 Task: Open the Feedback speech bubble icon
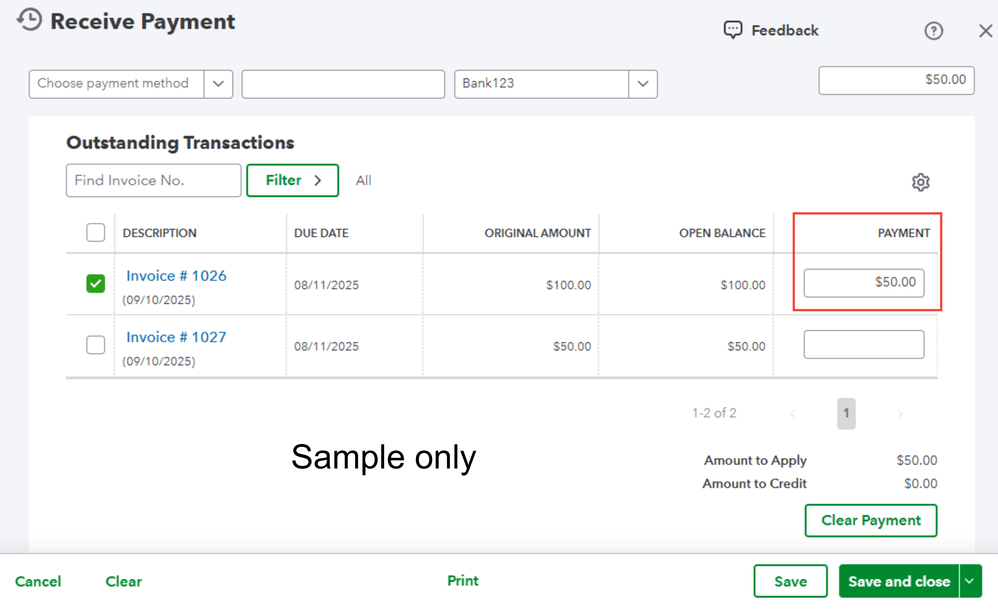click(x=733, y=30)
